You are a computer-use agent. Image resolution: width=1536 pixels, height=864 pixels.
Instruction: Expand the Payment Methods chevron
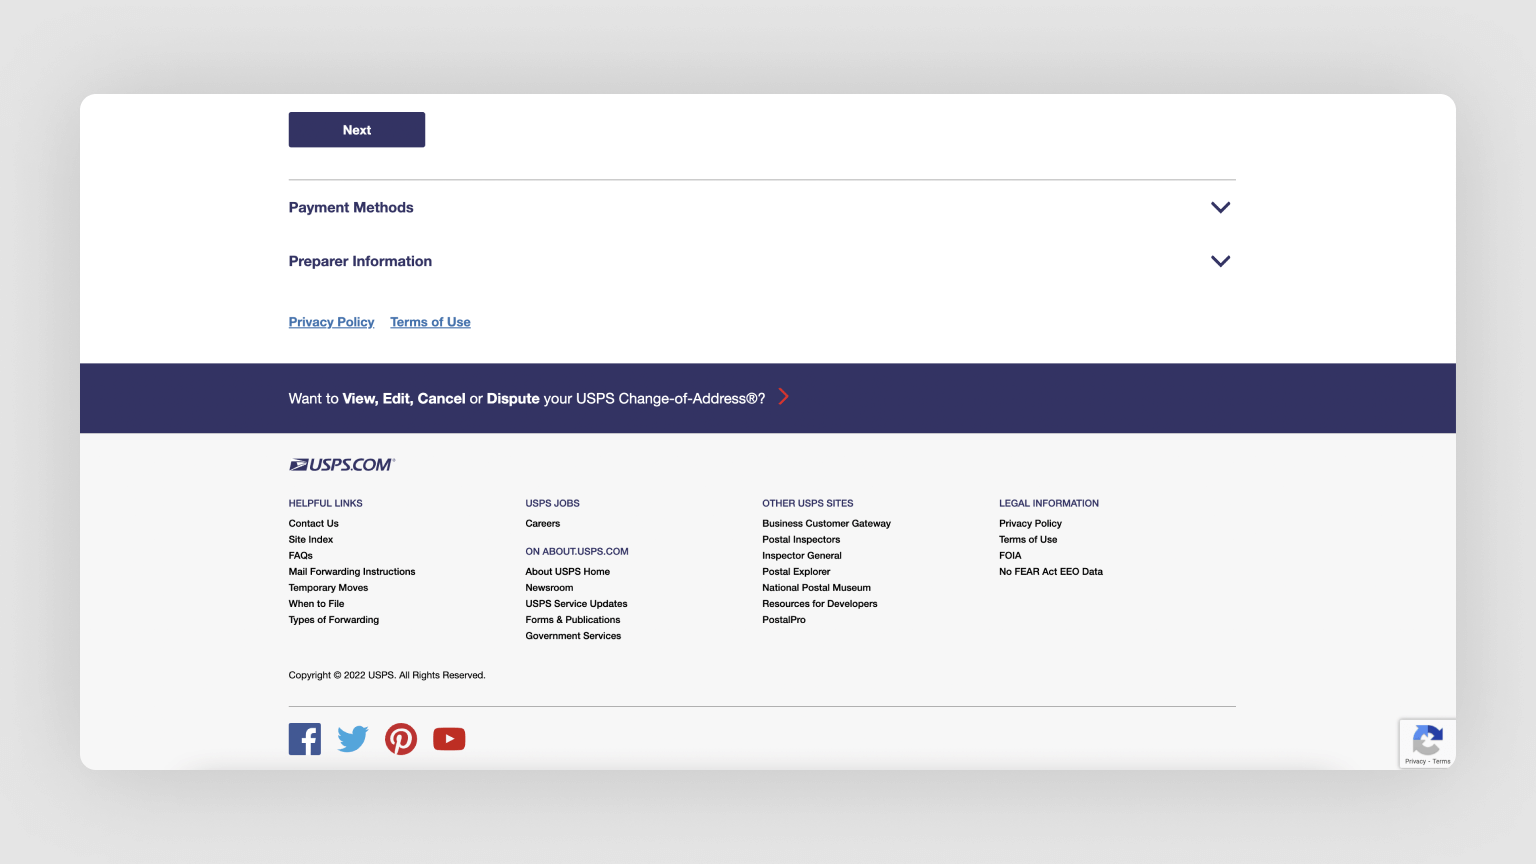pyautogui.click(x=1220, y=208)
